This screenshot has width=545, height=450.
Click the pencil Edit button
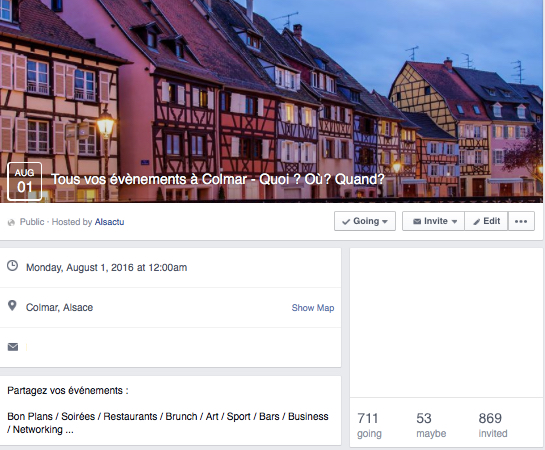486,221
